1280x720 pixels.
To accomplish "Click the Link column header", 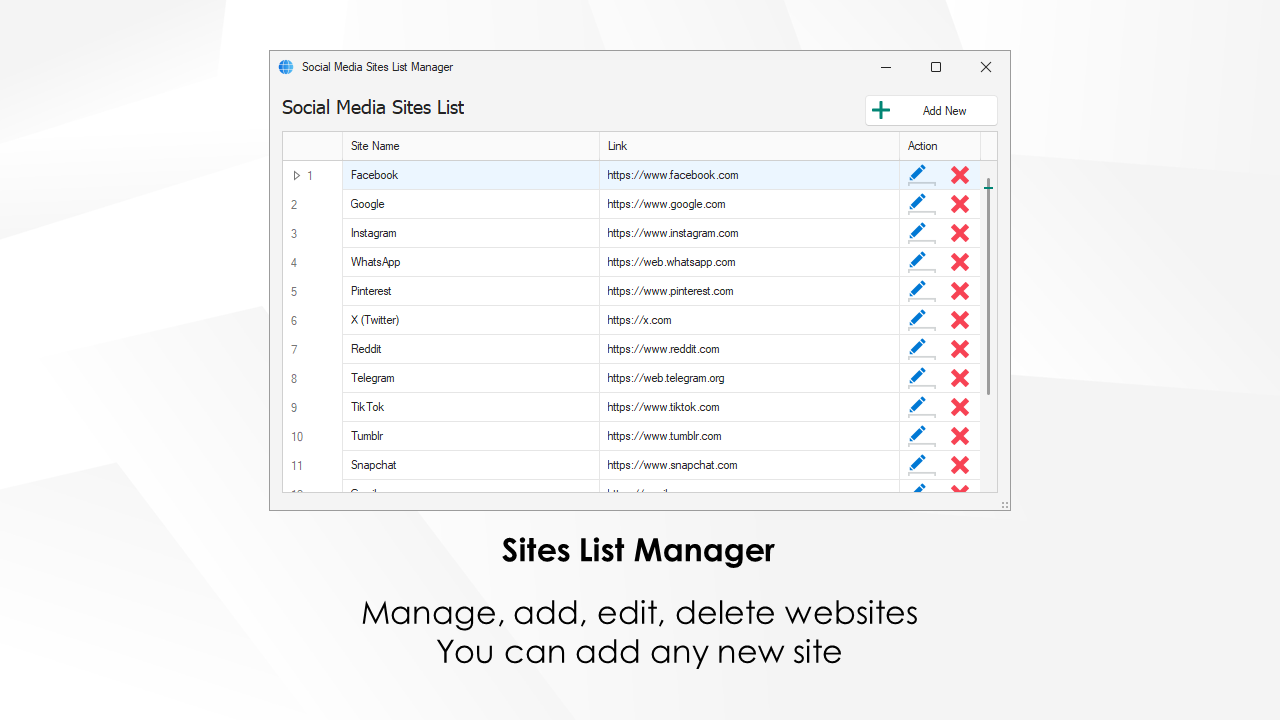I will coord(750,146).
